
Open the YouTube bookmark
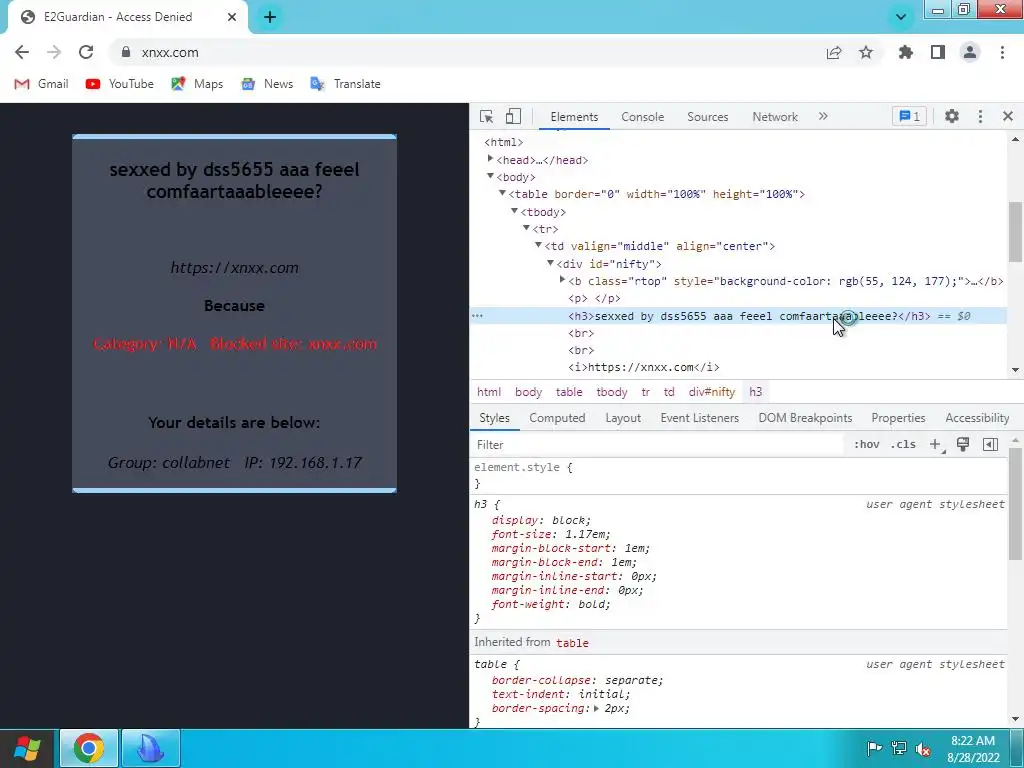click(120, 84)
